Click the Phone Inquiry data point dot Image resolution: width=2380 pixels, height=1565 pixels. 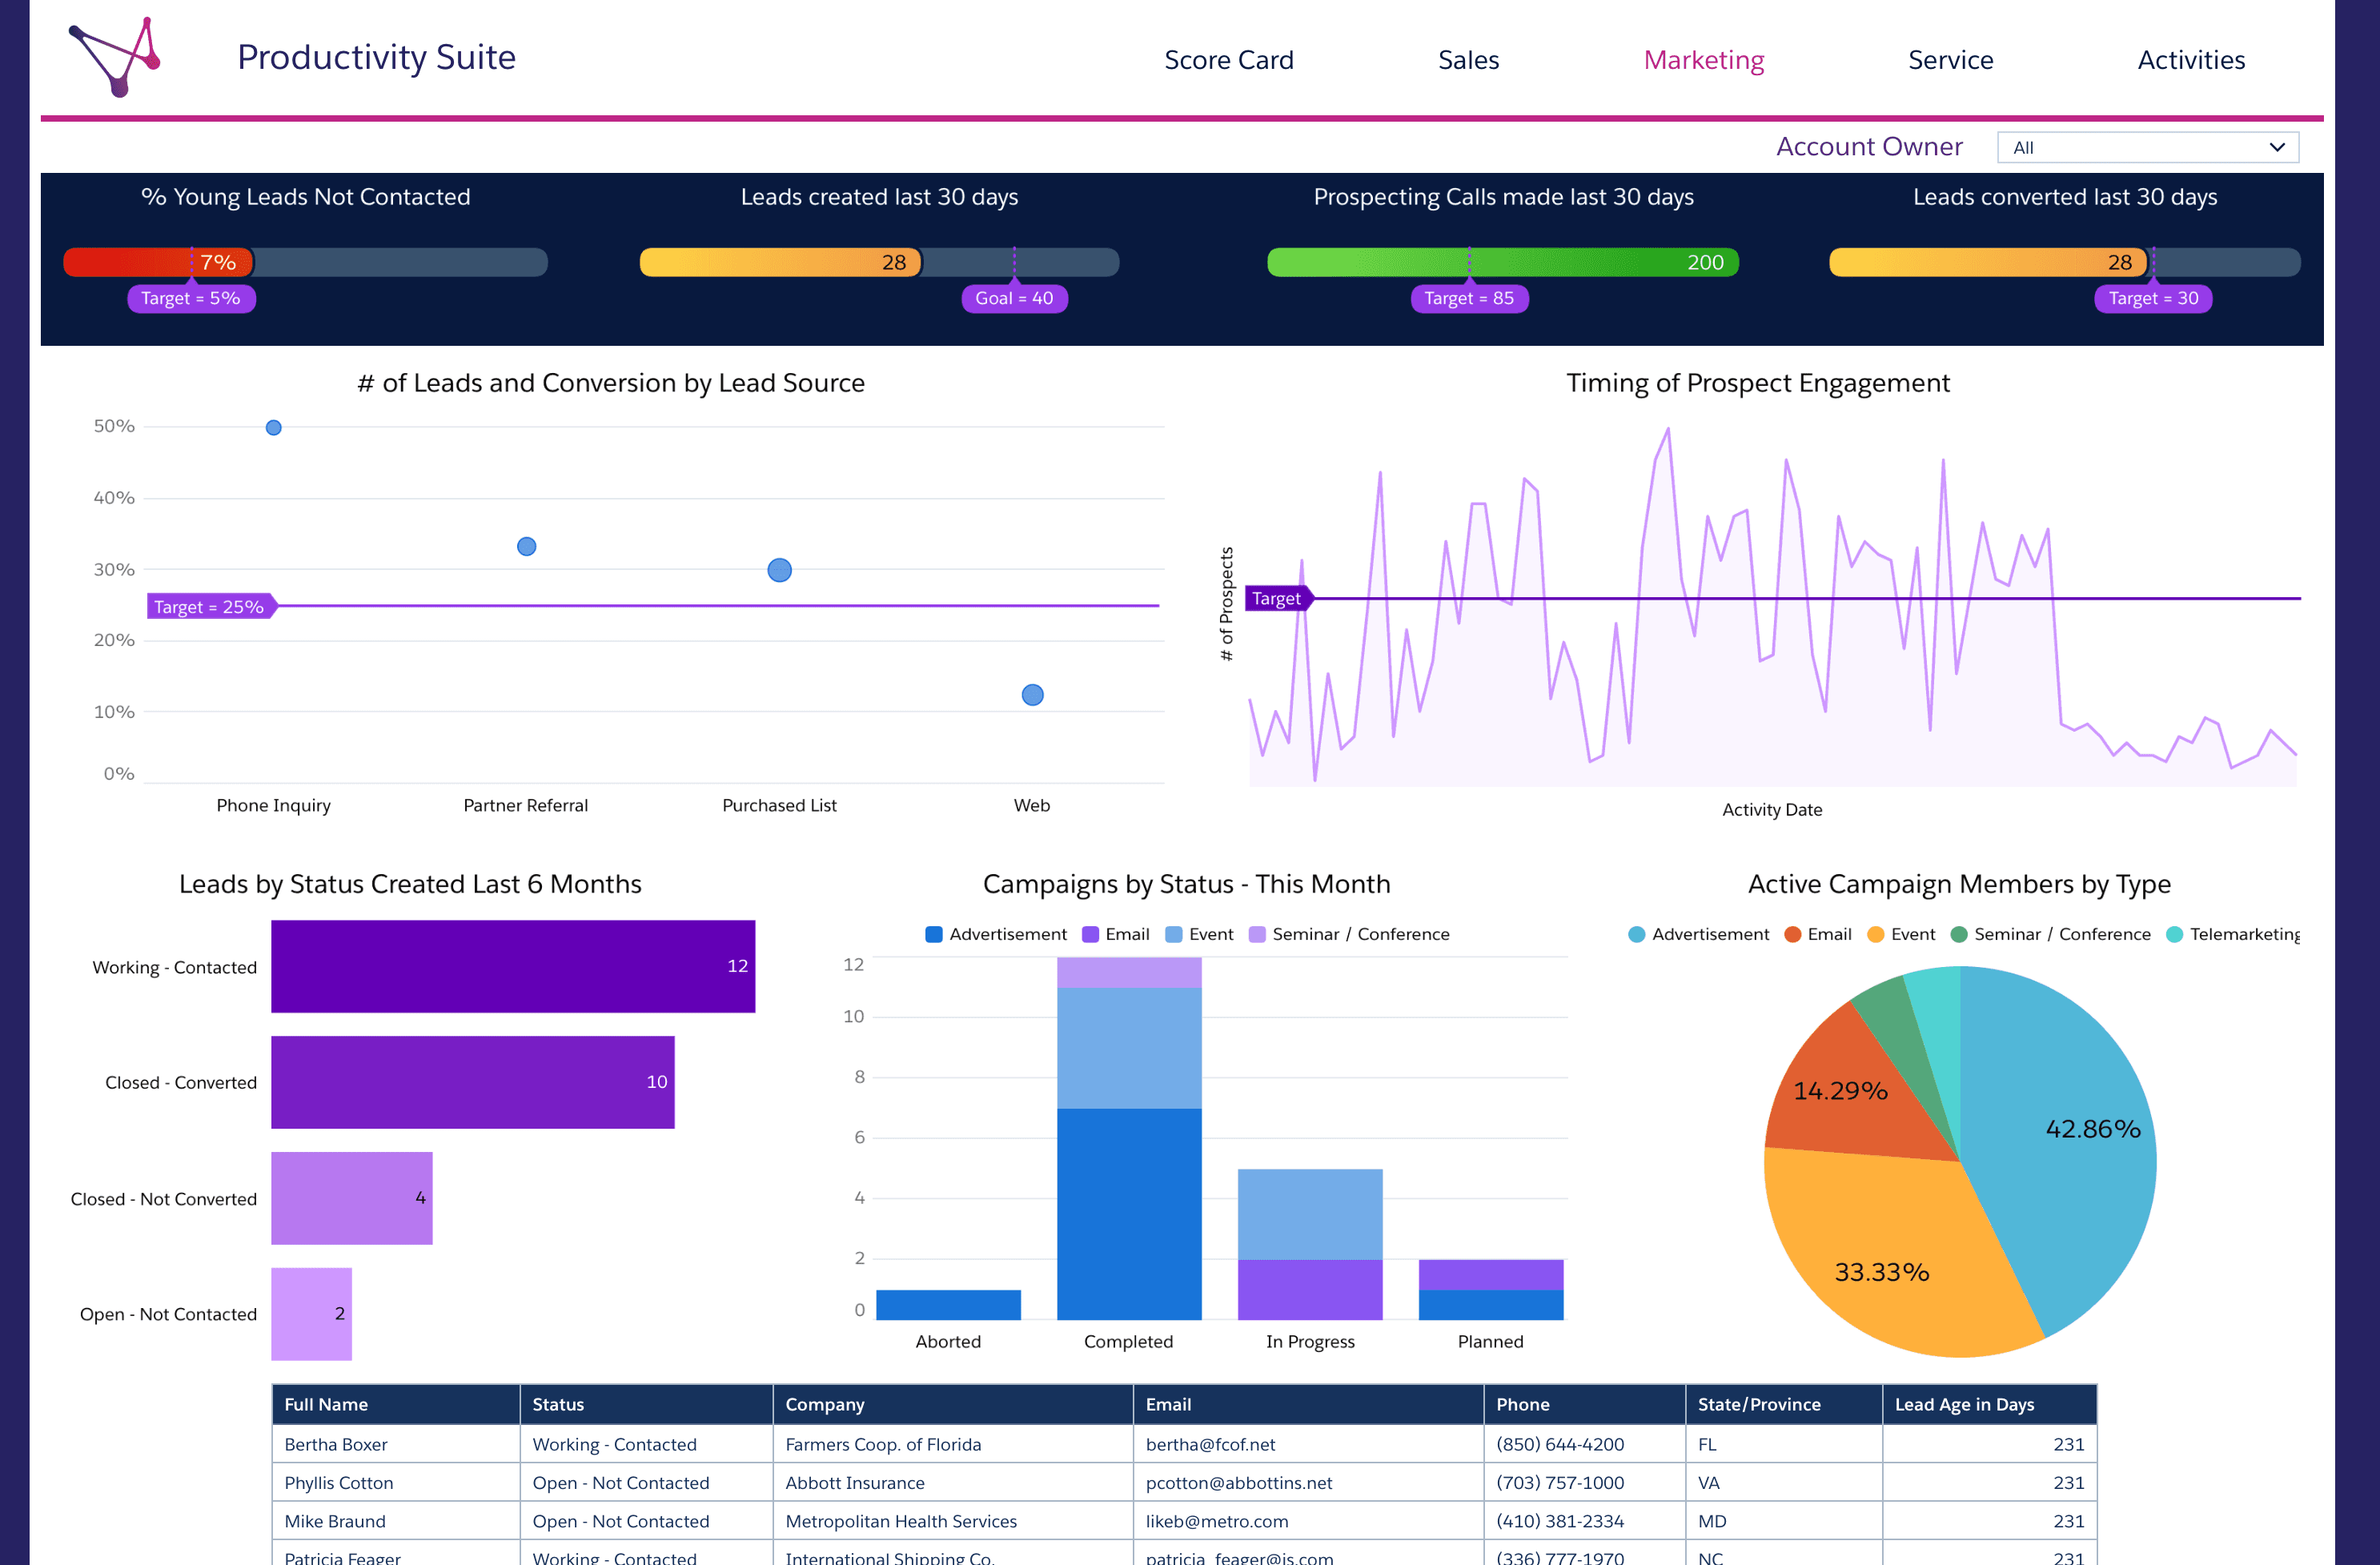273,428
